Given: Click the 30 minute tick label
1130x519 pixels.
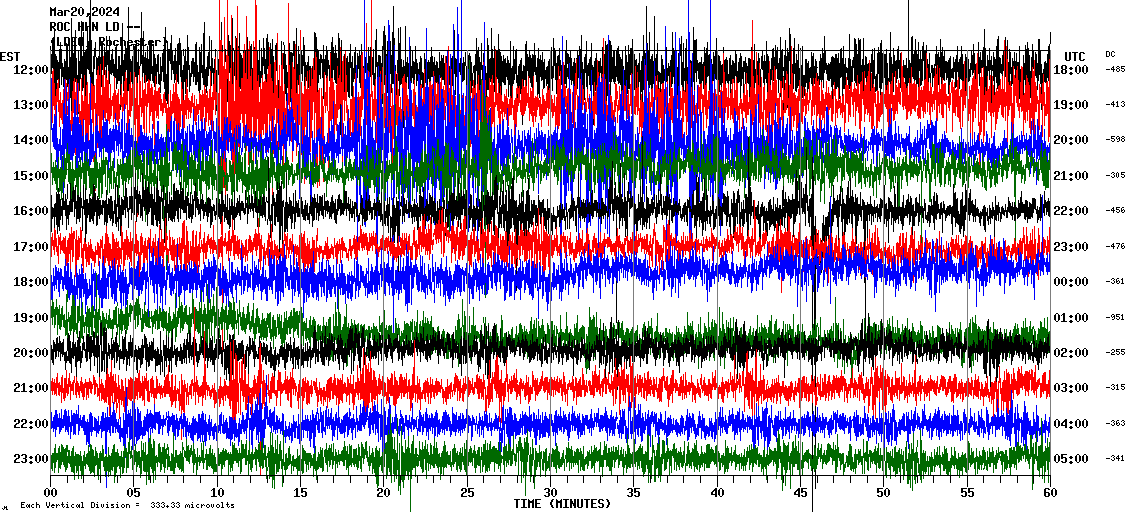Looking at the screenshot, I should click(550, 493).
